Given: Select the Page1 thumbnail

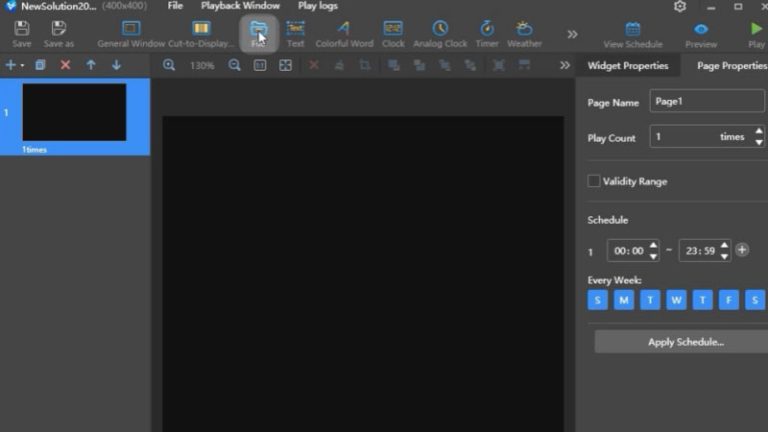Looking at the screenshot, I should (x=74, y=112).
